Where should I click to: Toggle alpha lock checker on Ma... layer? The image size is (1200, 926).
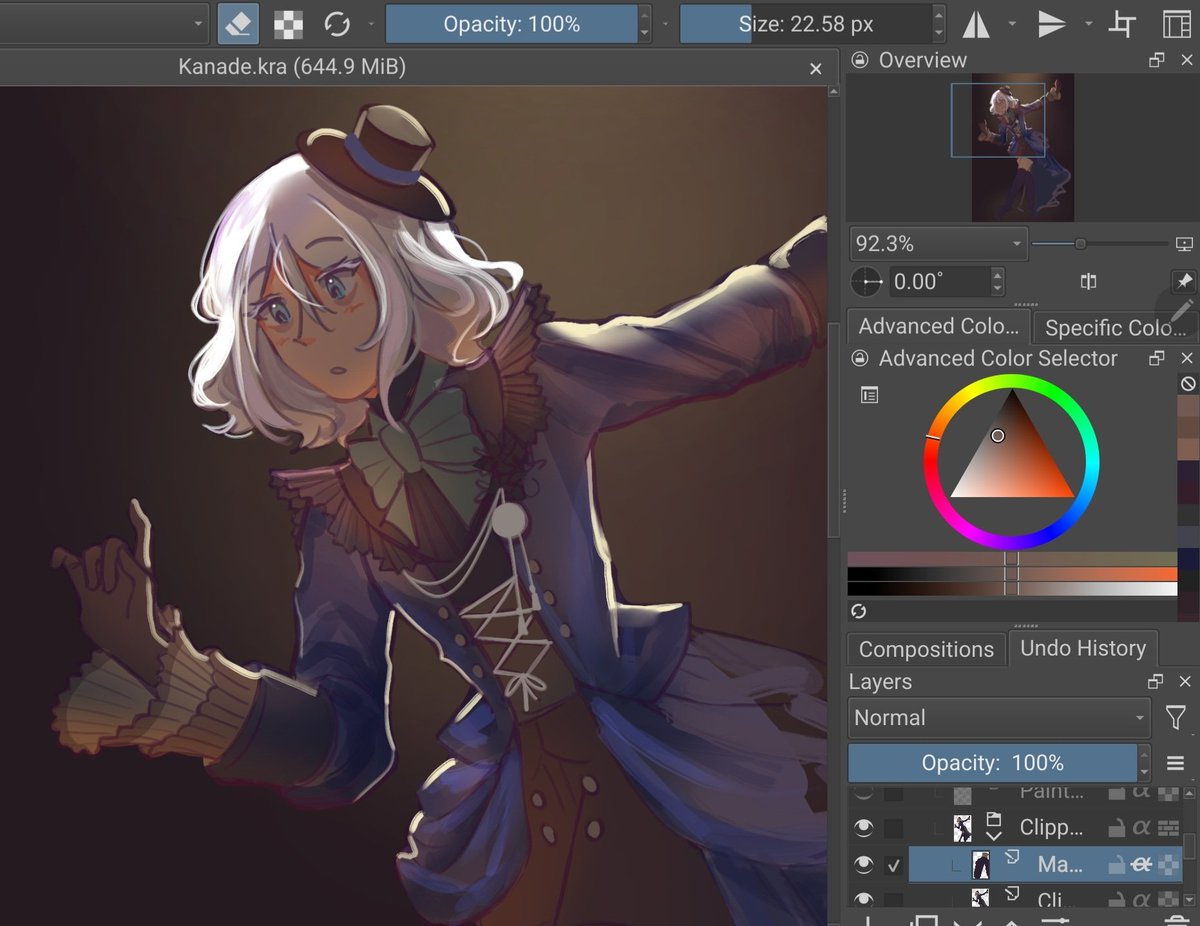[x=1167, y=865]
